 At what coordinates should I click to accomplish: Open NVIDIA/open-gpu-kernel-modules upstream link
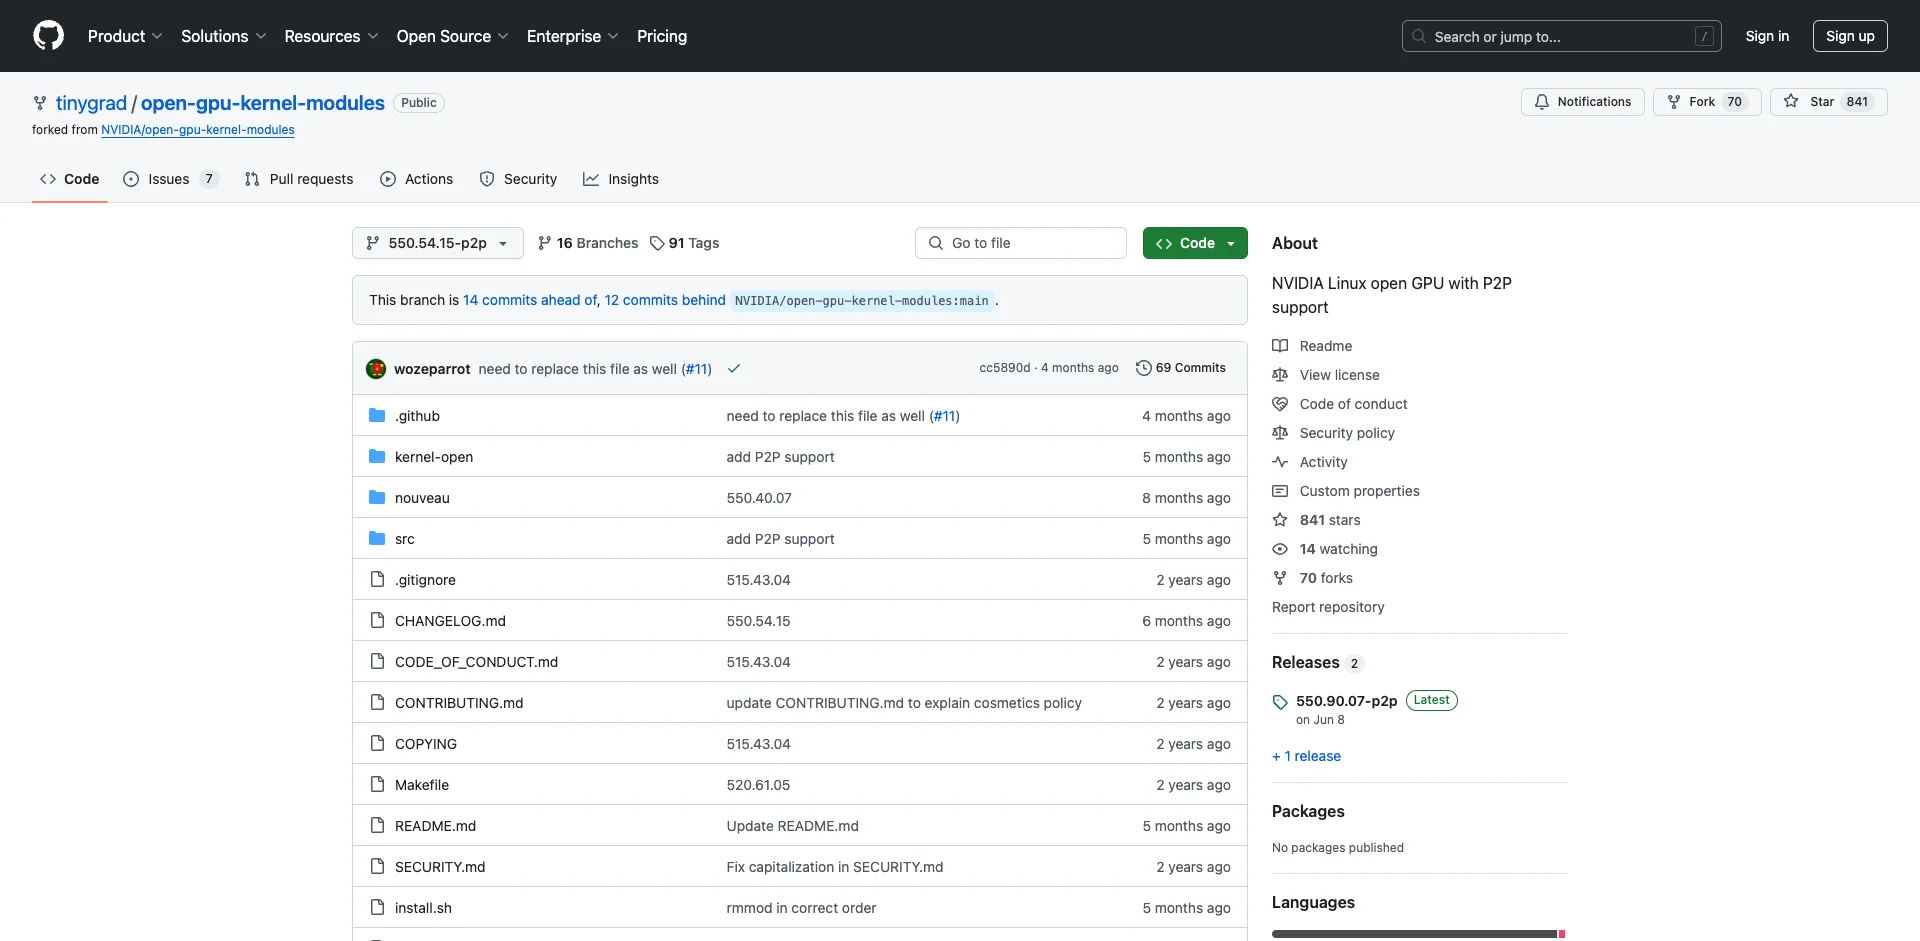pos(198,130)
